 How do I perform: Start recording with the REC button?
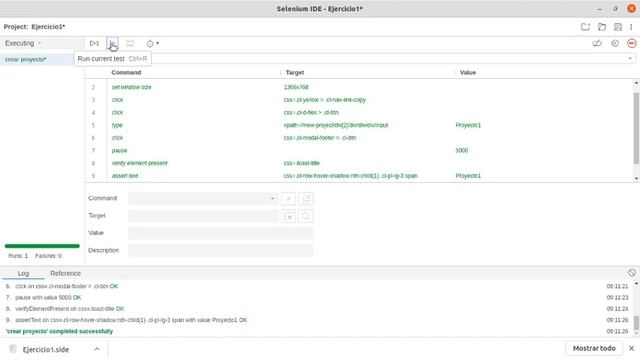click(631, 43)
